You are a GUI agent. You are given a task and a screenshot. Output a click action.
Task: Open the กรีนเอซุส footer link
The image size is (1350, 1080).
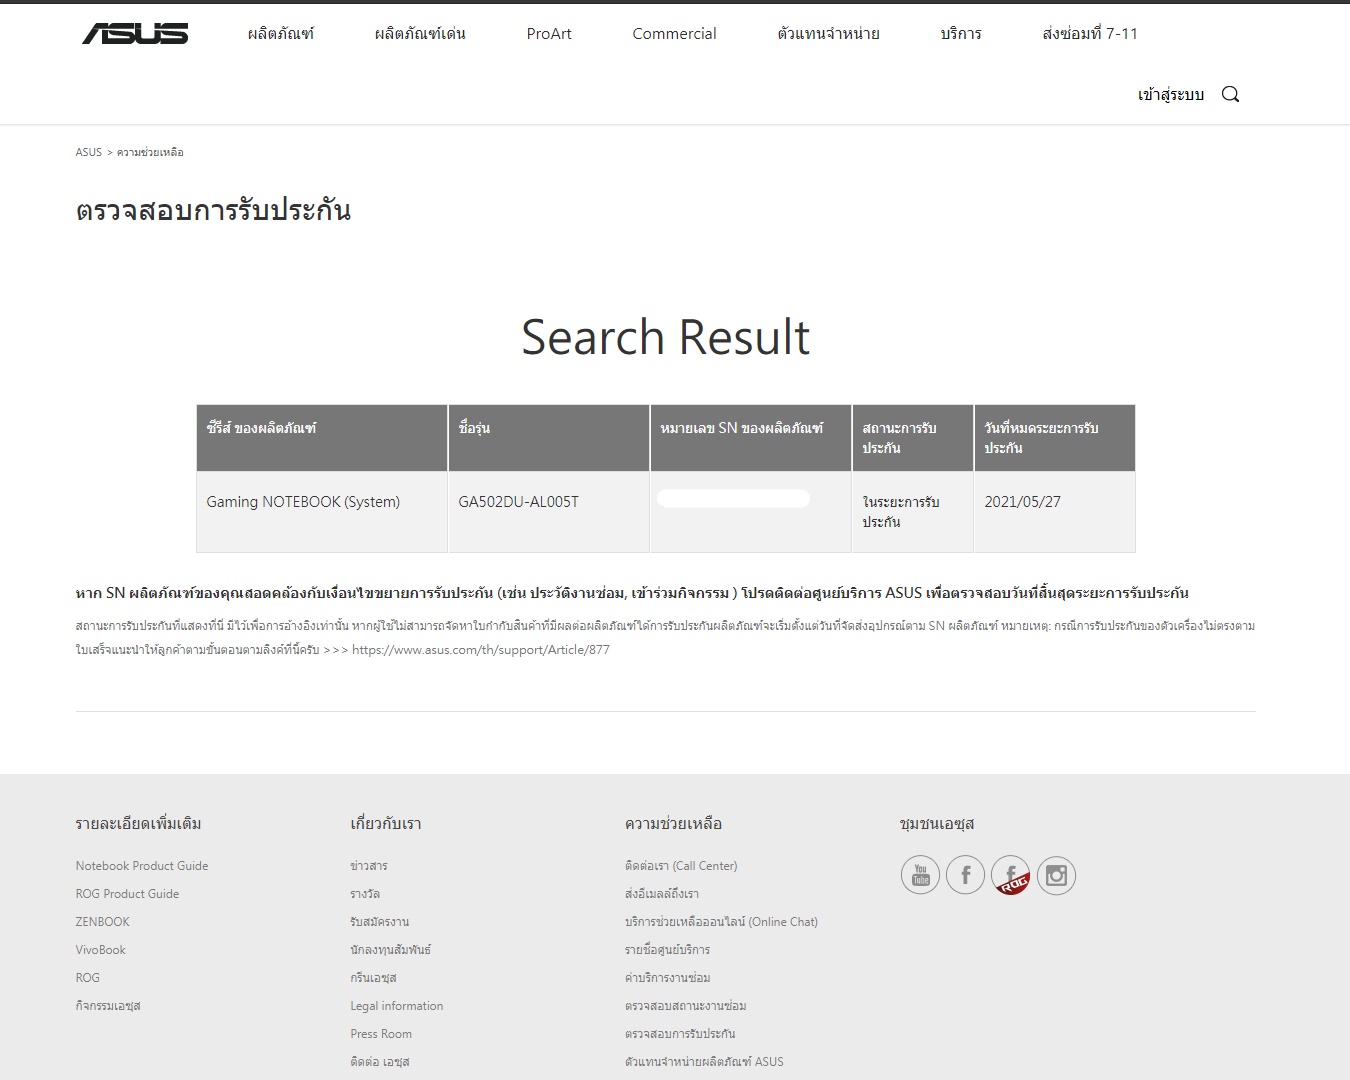pos(373,978)
